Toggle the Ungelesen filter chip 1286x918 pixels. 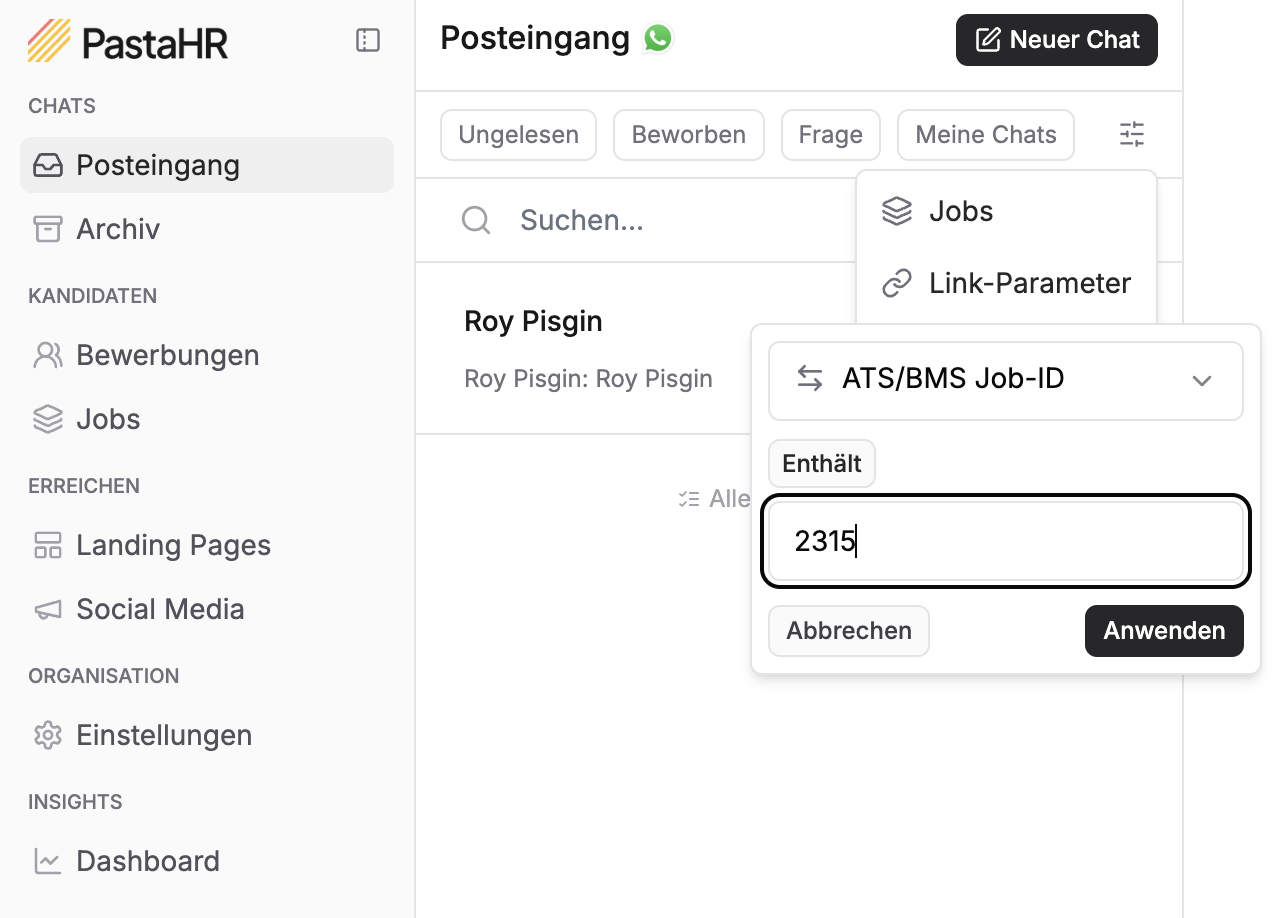coord(518,135)
